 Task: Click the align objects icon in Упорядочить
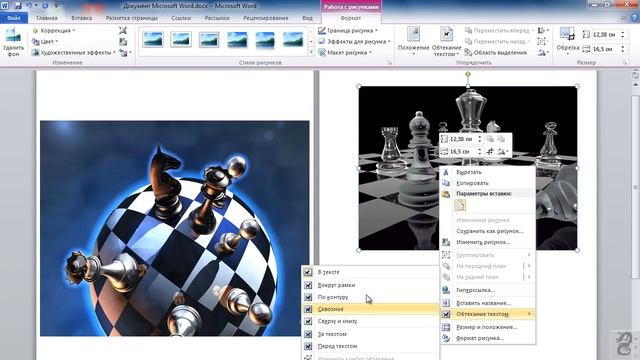tap(543, 31)
